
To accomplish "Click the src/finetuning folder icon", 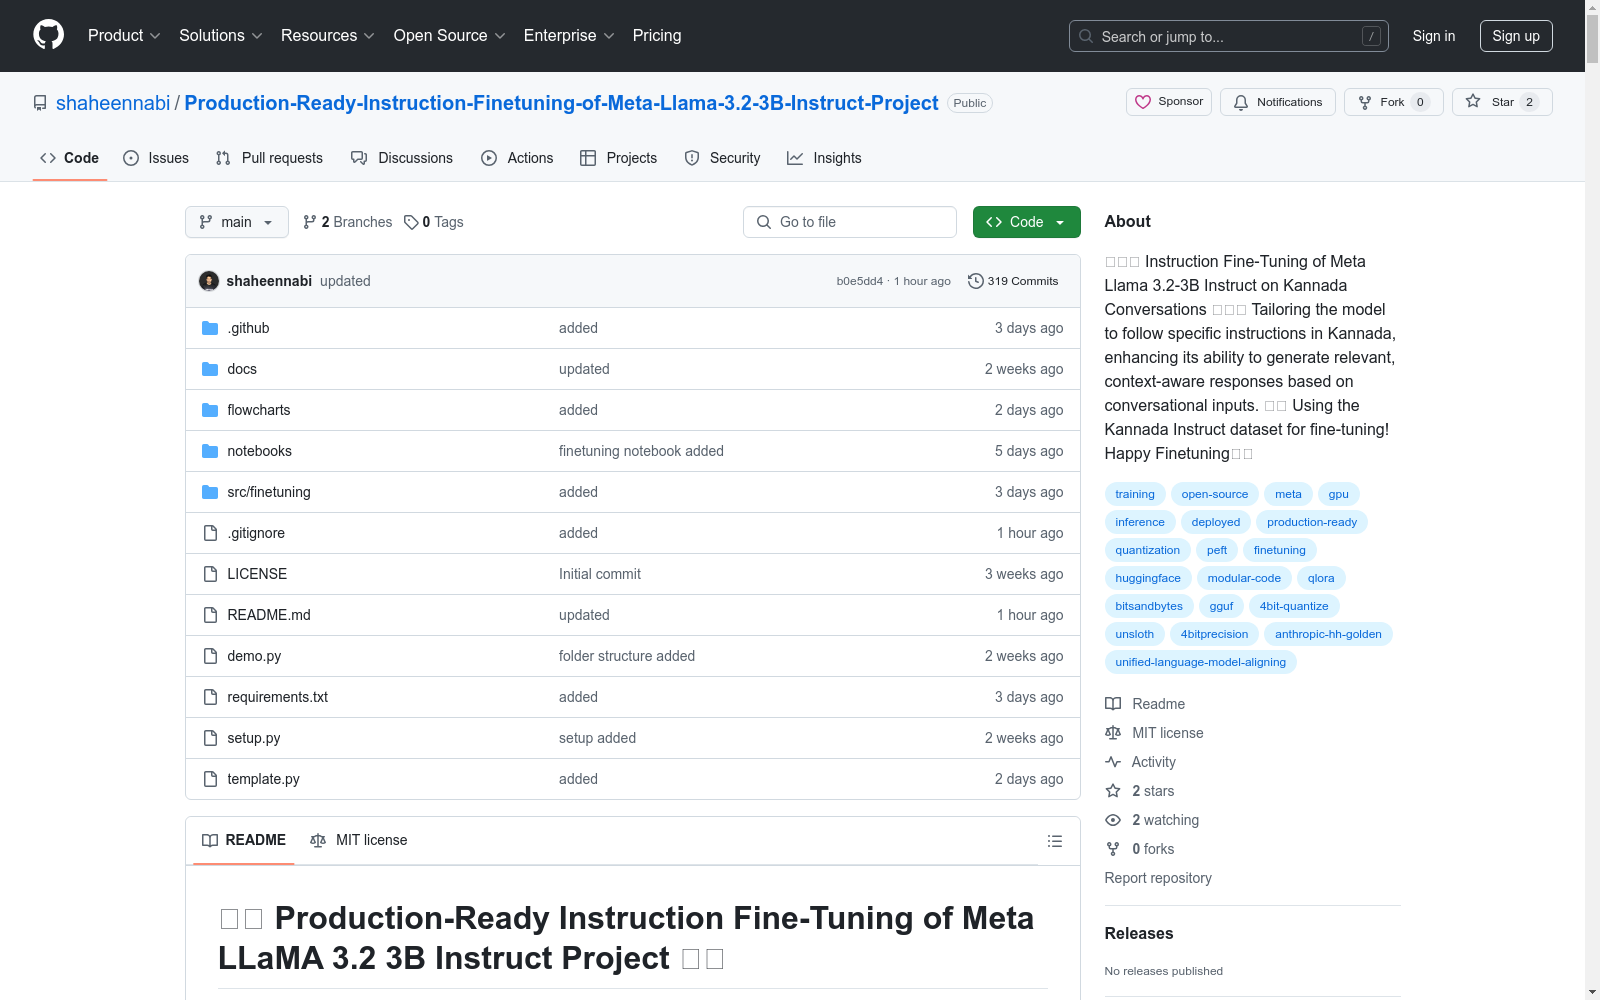I will click(210, 492).
